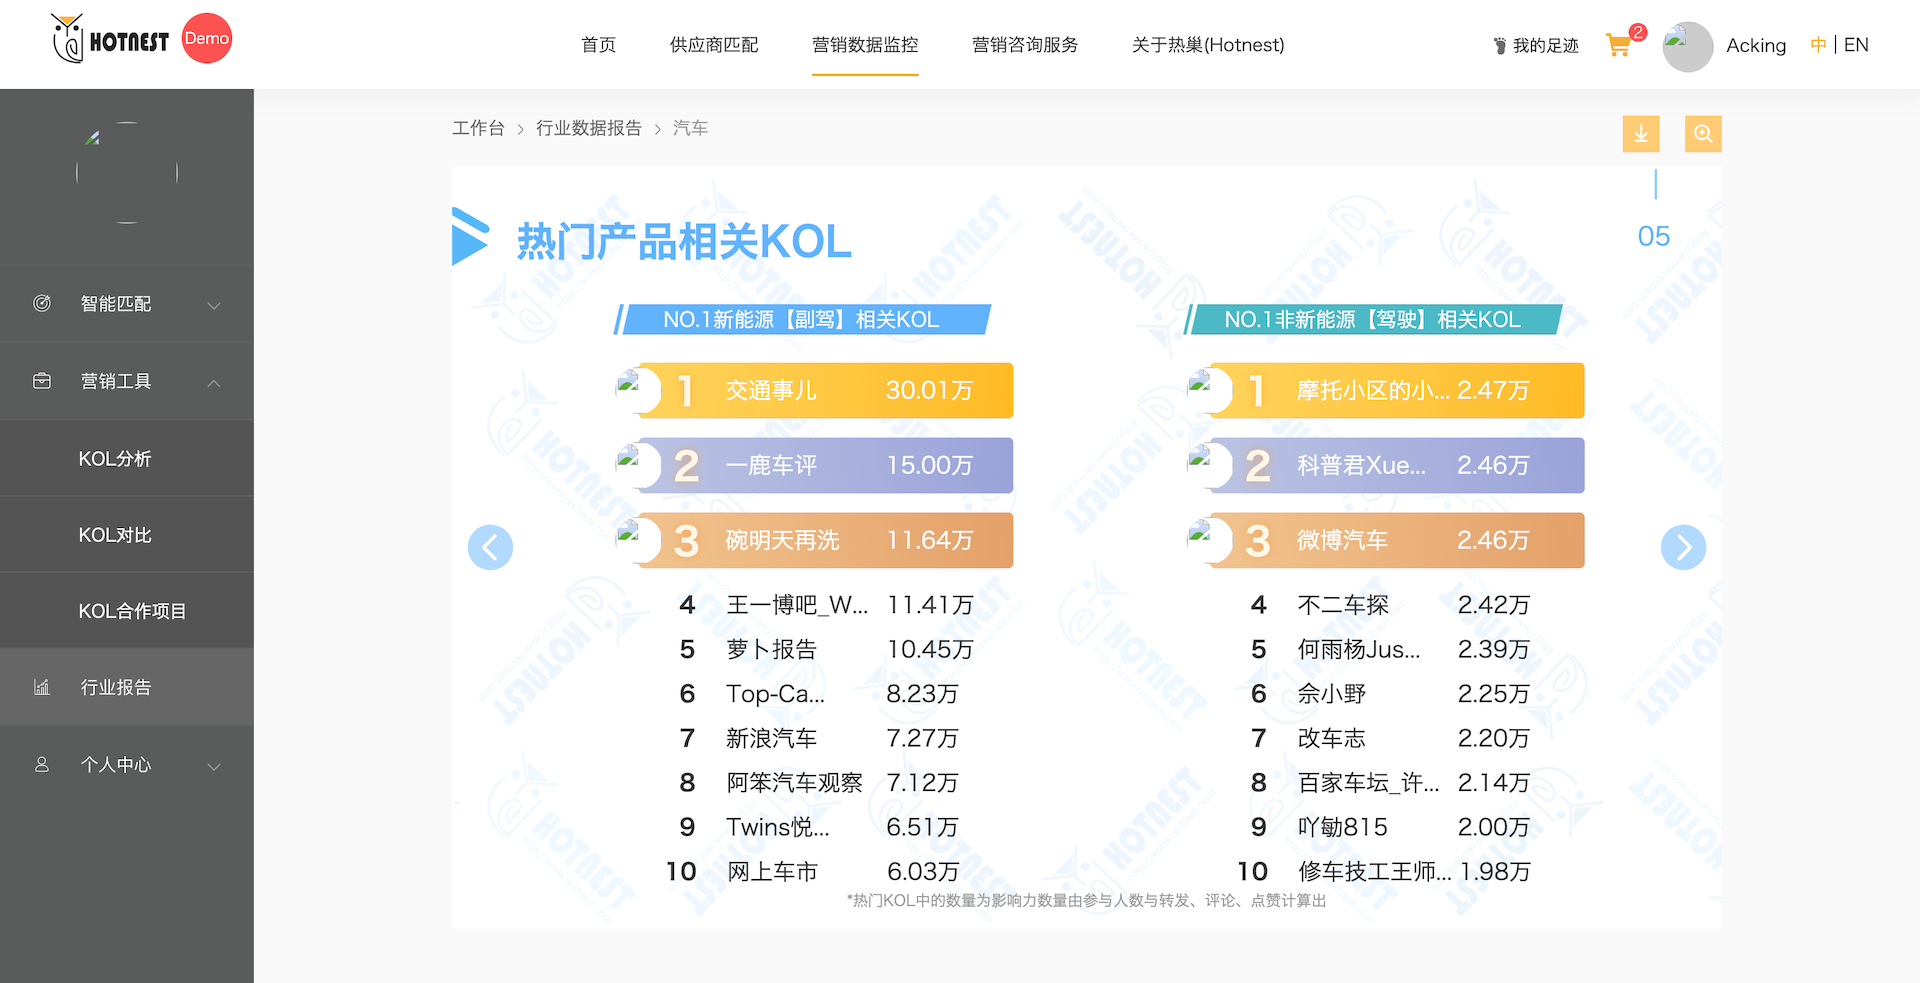Open the Acking user avatar
1920x983 pixels.
tap(1687, 46)
